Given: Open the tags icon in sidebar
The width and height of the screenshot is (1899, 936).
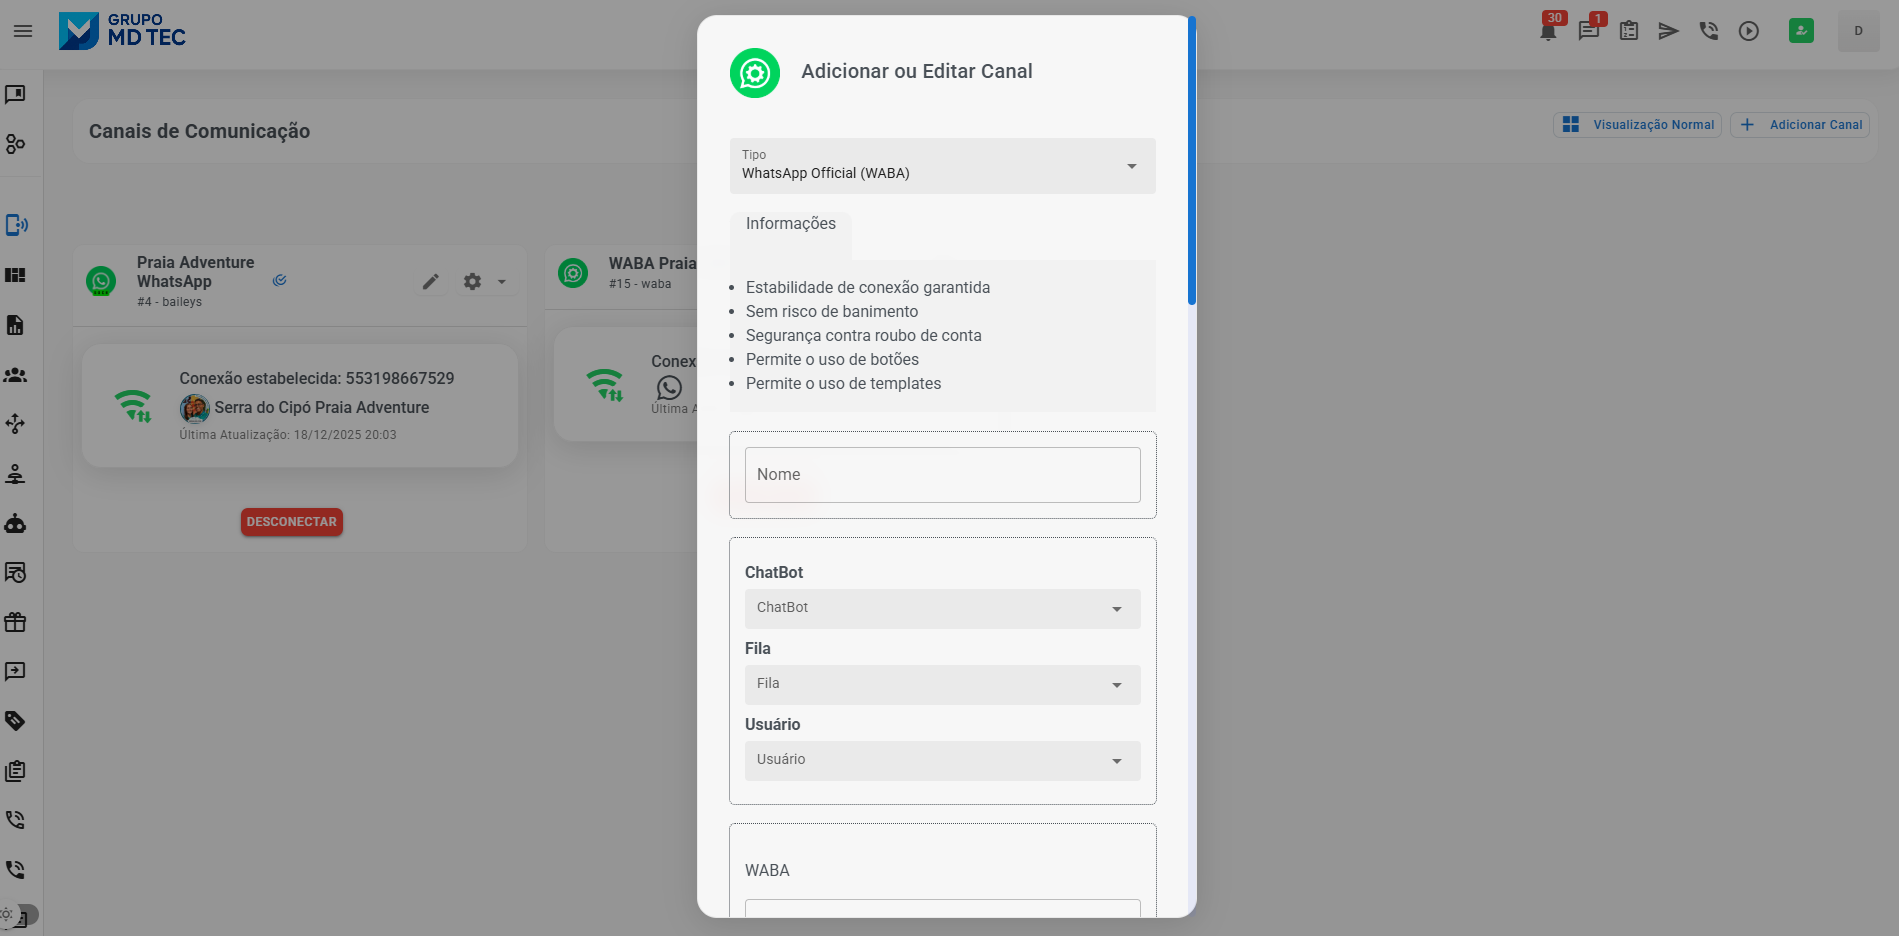Looking at the screenshot, I should [x=15, y=721].
